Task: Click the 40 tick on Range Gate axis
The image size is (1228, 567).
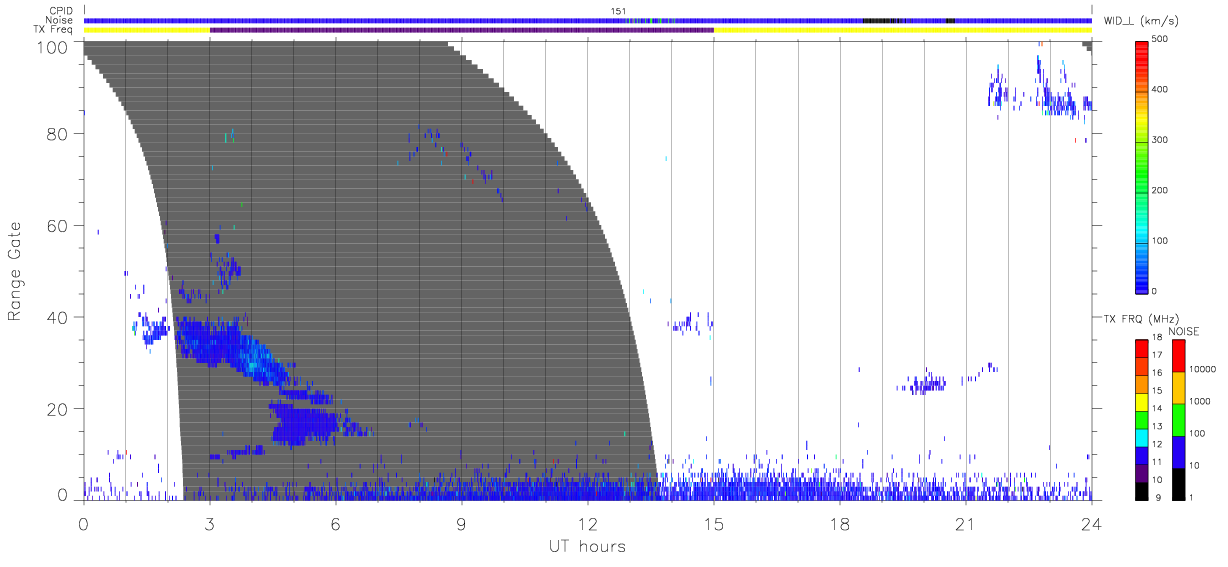Action: [59, 317]
